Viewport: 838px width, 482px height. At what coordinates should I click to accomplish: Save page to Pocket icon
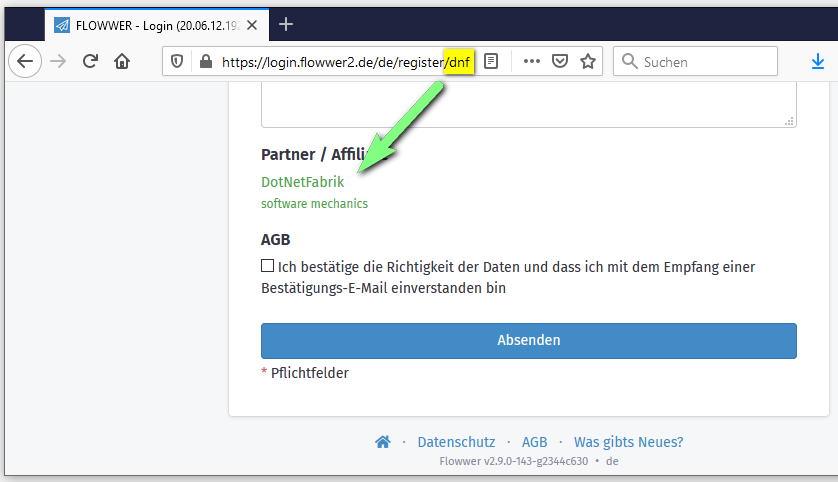(x=560, y=61)
